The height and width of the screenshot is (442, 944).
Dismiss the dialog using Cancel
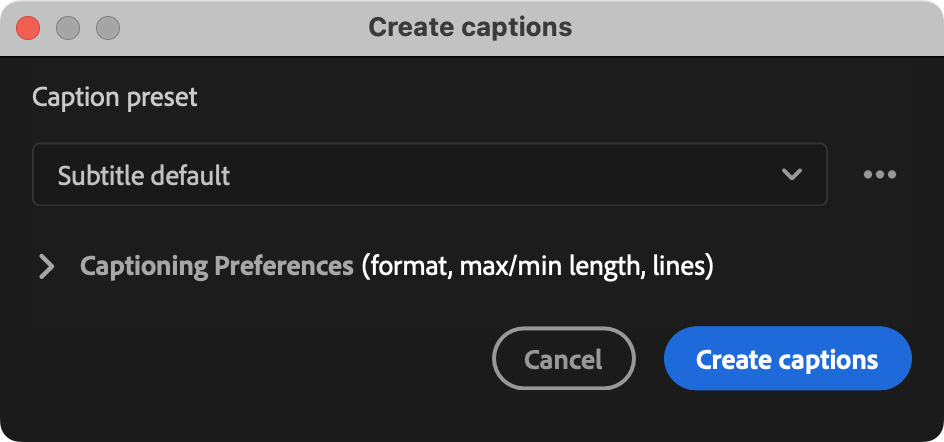[564, 359]
